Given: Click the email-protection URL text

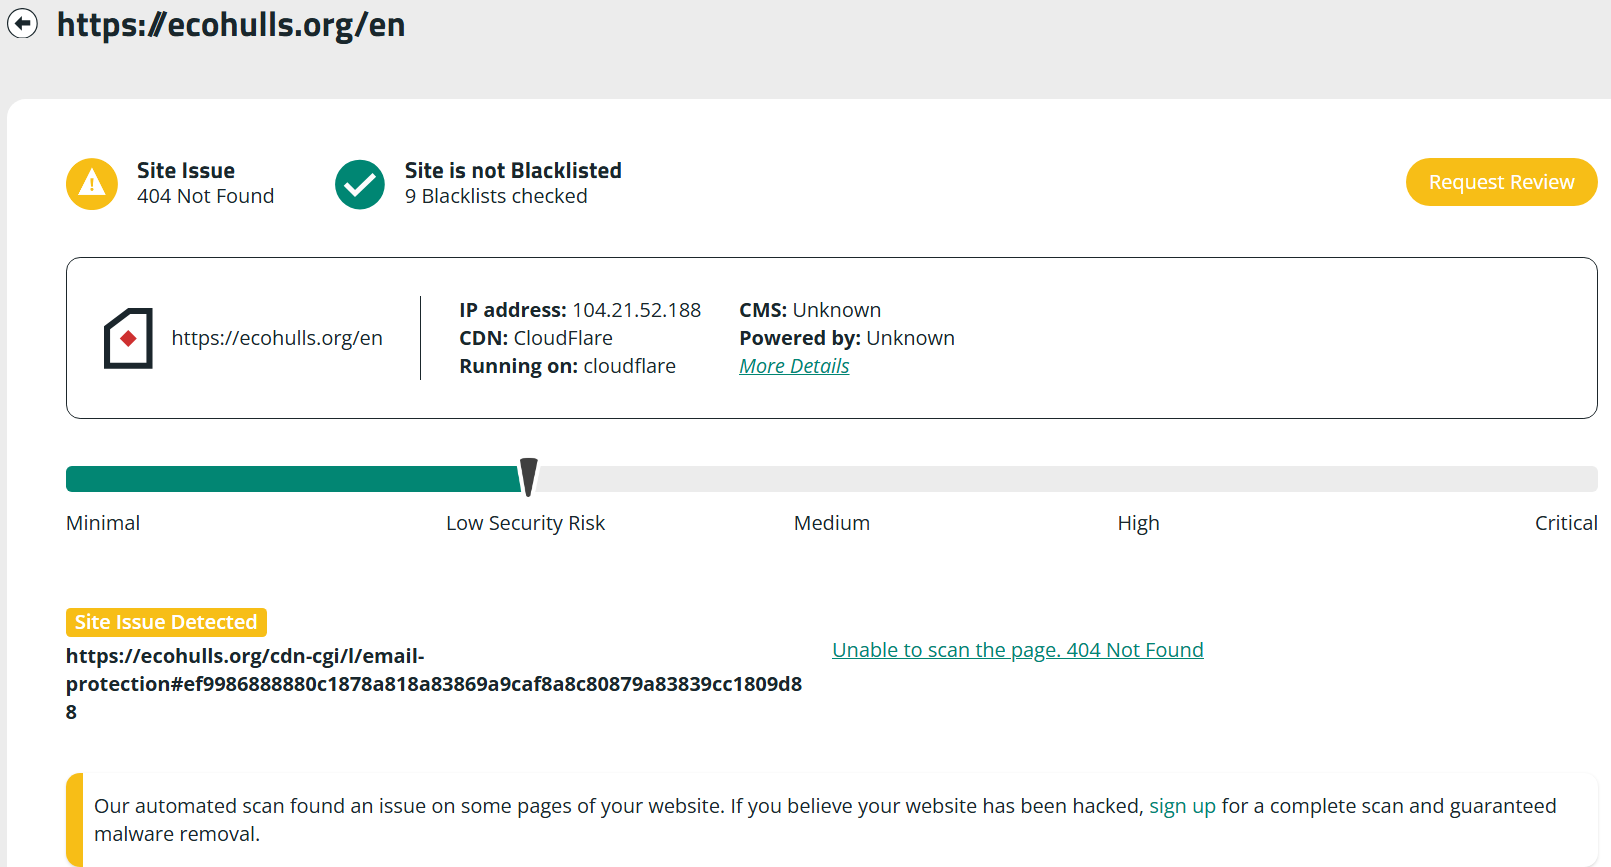Looking at the screenshot, I should point(434,684).
